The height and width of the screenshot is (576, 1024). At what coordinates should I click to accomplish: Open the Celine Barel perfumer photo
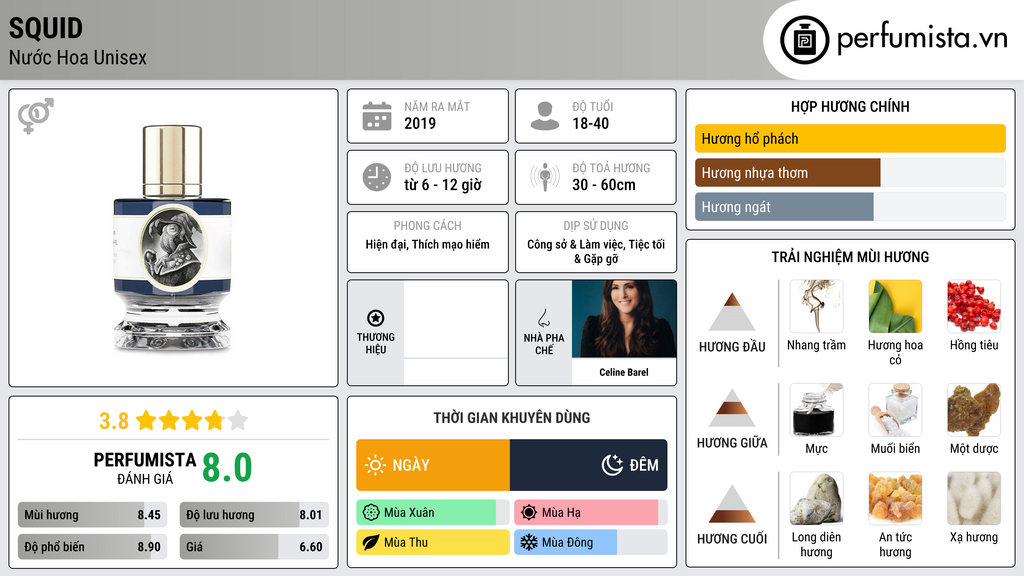[x=624, y=319]
